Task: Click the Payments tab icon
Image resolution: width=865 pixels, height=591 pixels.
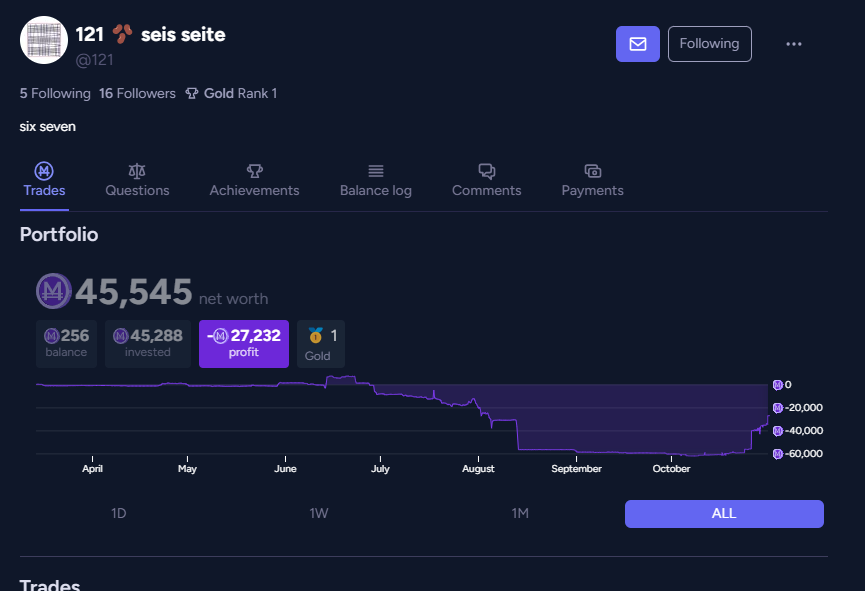Action: 592,171
